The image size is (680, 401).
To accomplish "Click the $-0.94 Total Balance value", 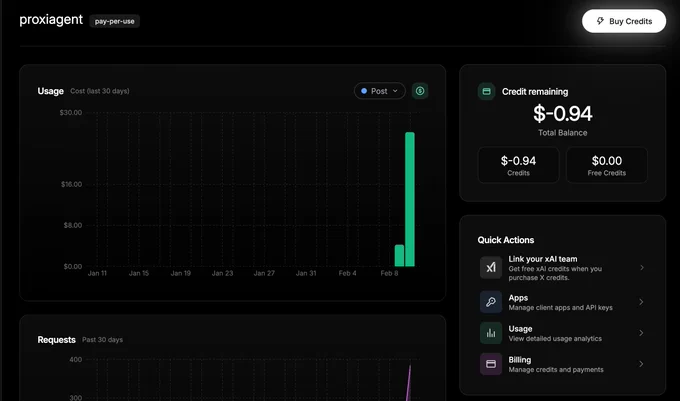I will tap(562, 114).
